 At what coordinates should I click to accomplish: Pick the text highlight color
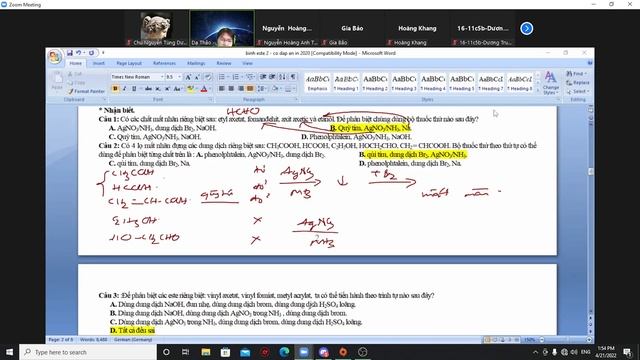tap(191, 89)
